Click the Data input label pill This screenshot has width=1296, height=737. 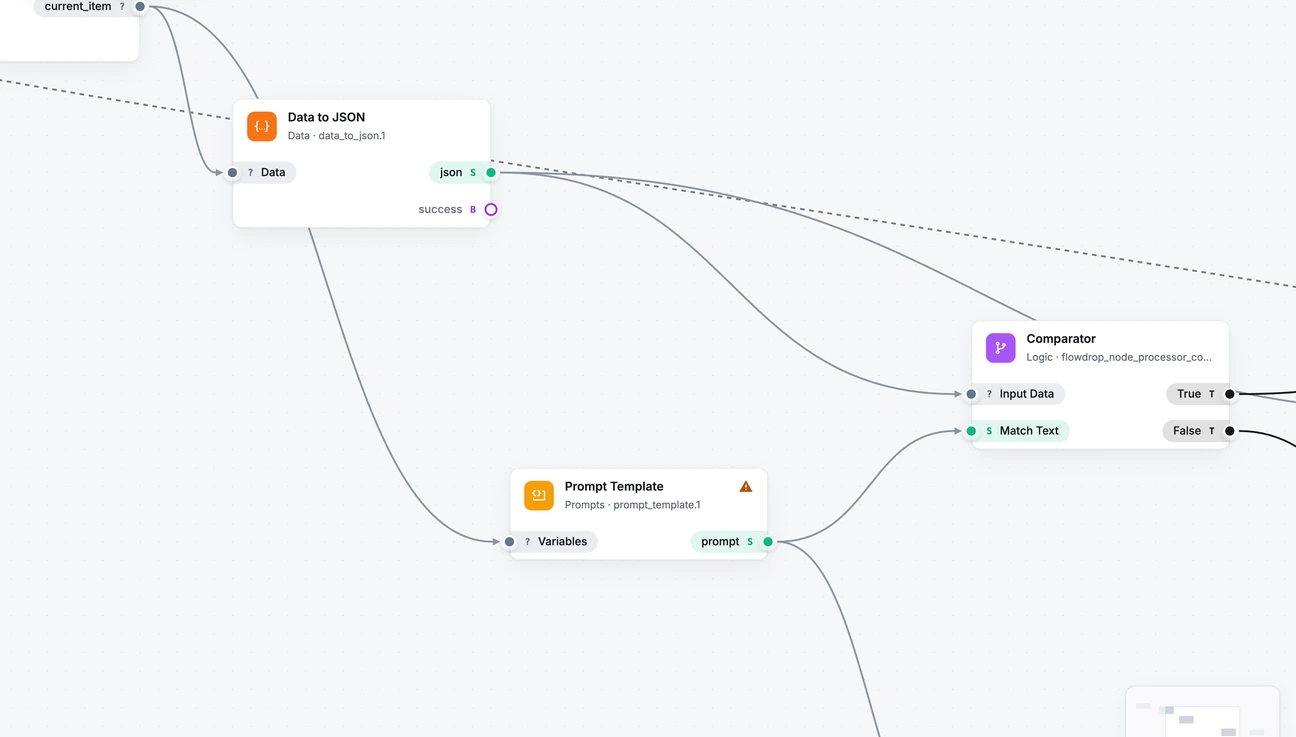265,173
